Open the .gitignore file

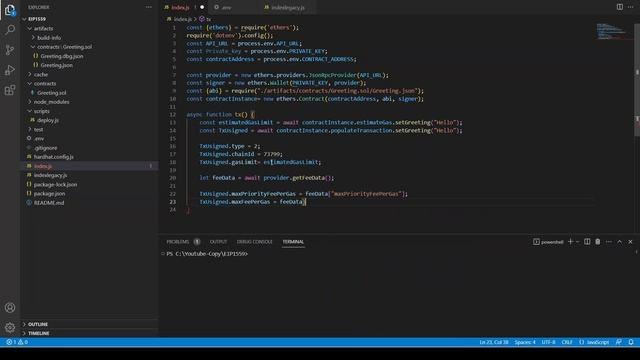click(x=45, y=148)
